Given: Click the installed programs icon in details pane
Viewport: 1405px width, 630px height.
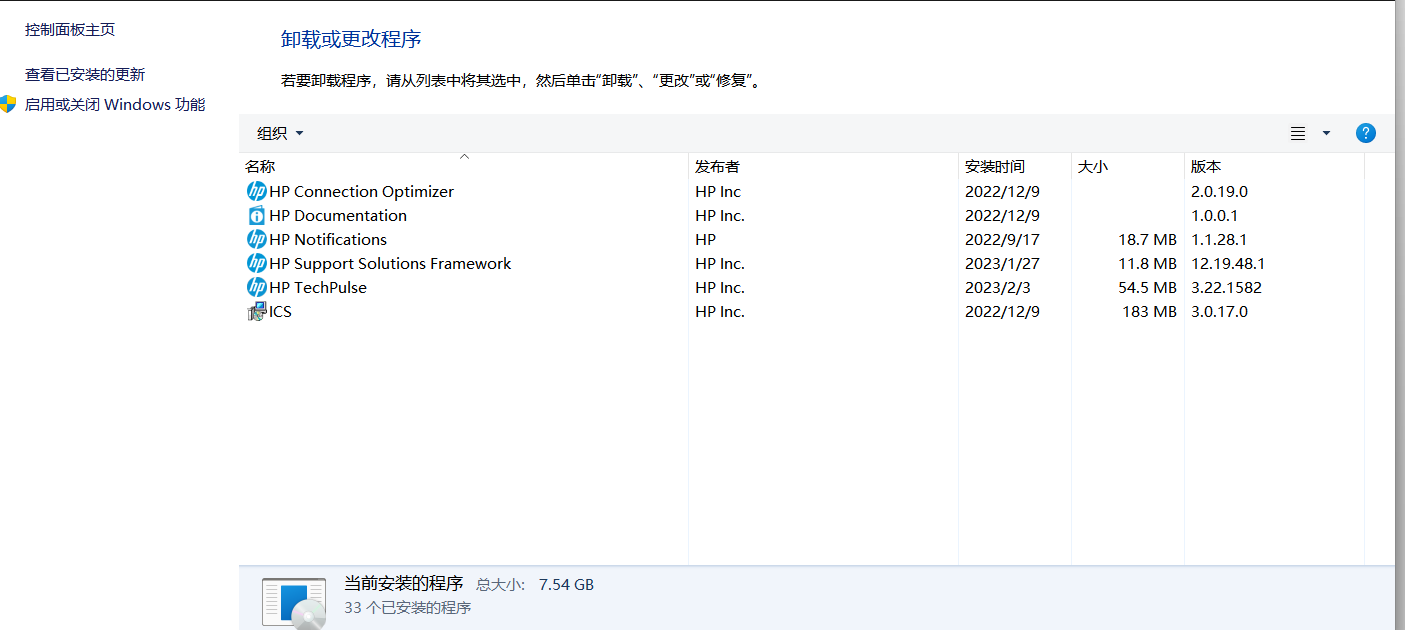Looking at the screenshot, I should [294, 601].
